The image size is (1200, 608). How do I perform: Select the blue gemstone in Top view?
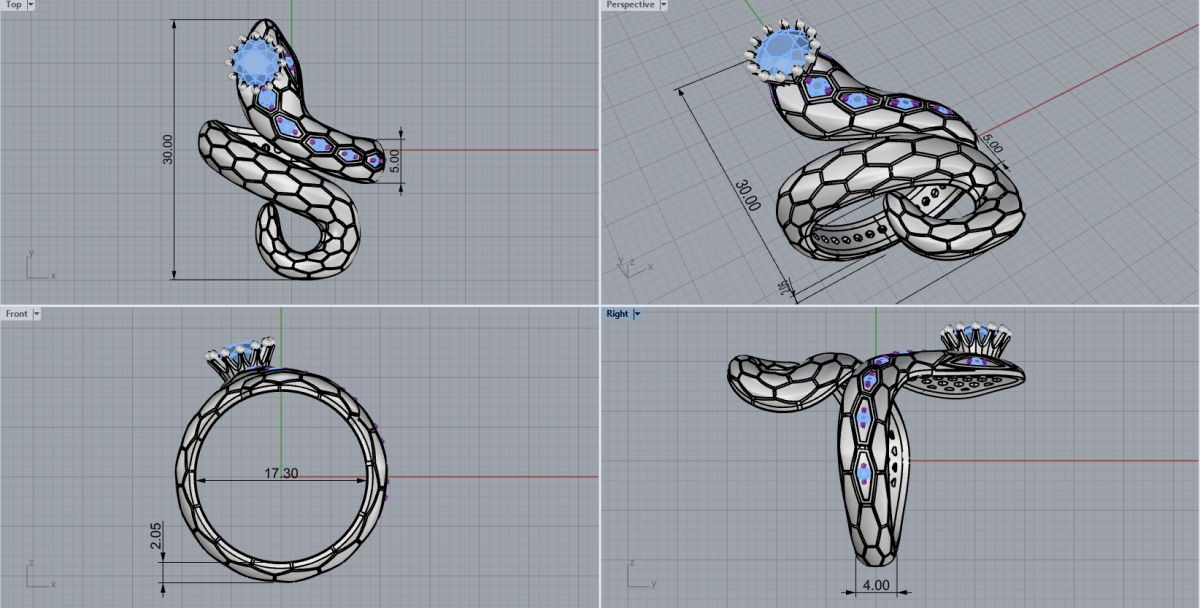pos(257,63)
